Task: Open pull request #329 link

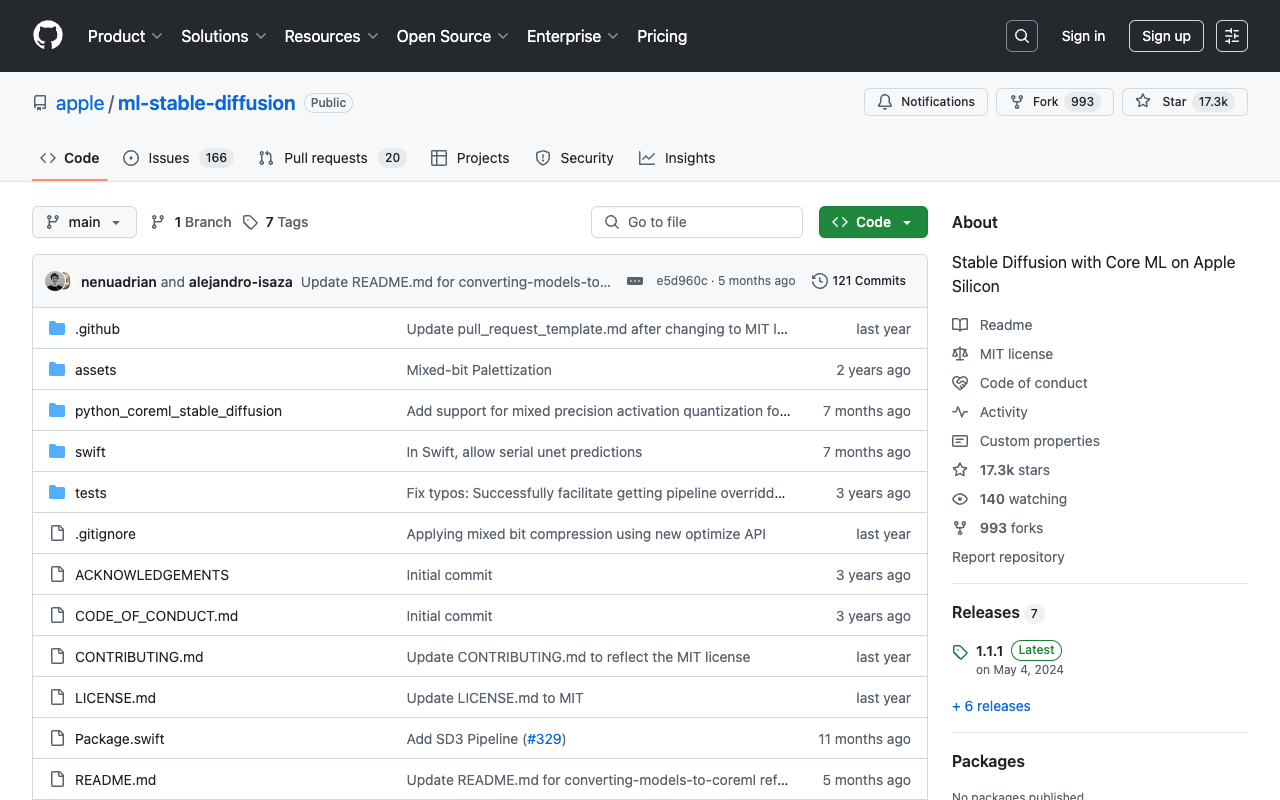Action: pyautogui.click(x=544, y=739)
